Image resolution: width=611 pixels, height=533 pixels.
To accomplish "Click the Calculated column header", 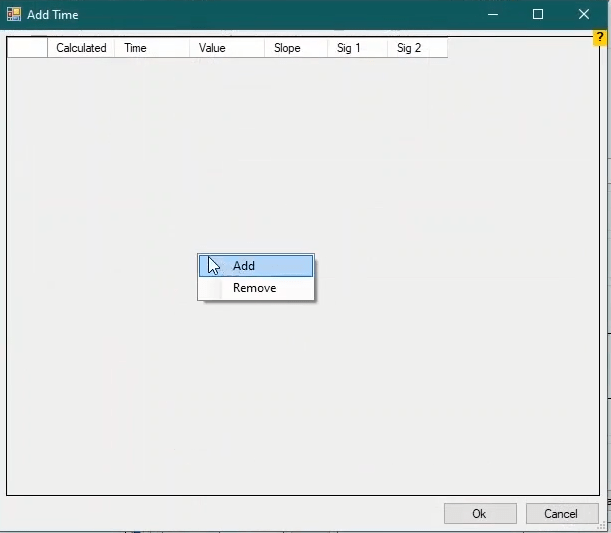I will point(81,48).
